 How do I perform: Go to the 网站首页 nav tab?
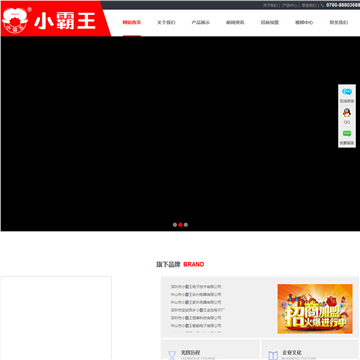[x=132, y=23]
